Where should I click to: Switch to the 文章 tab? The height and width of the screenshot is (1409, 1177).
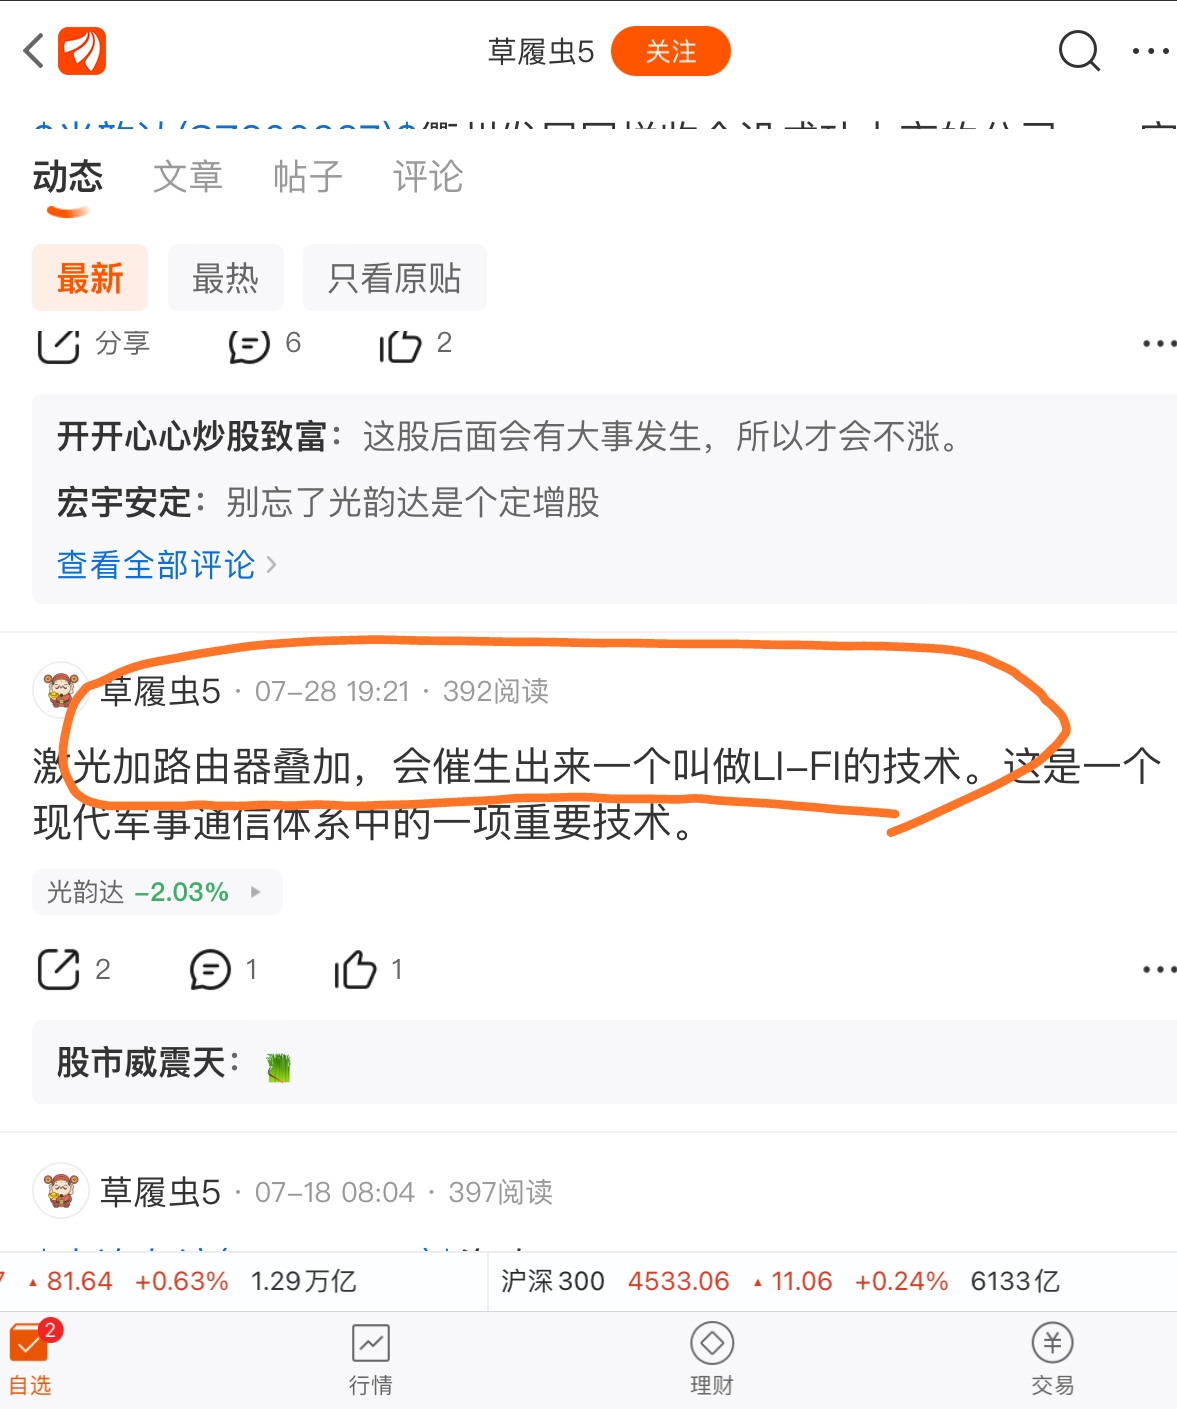188,177
